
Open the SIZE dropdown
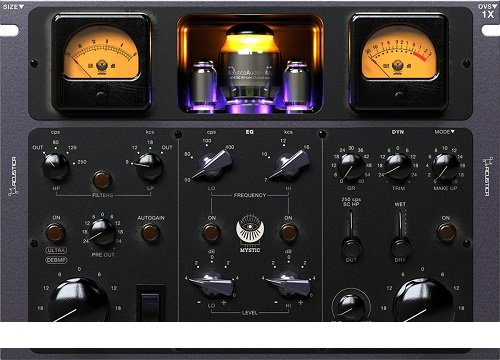(13, 7)
